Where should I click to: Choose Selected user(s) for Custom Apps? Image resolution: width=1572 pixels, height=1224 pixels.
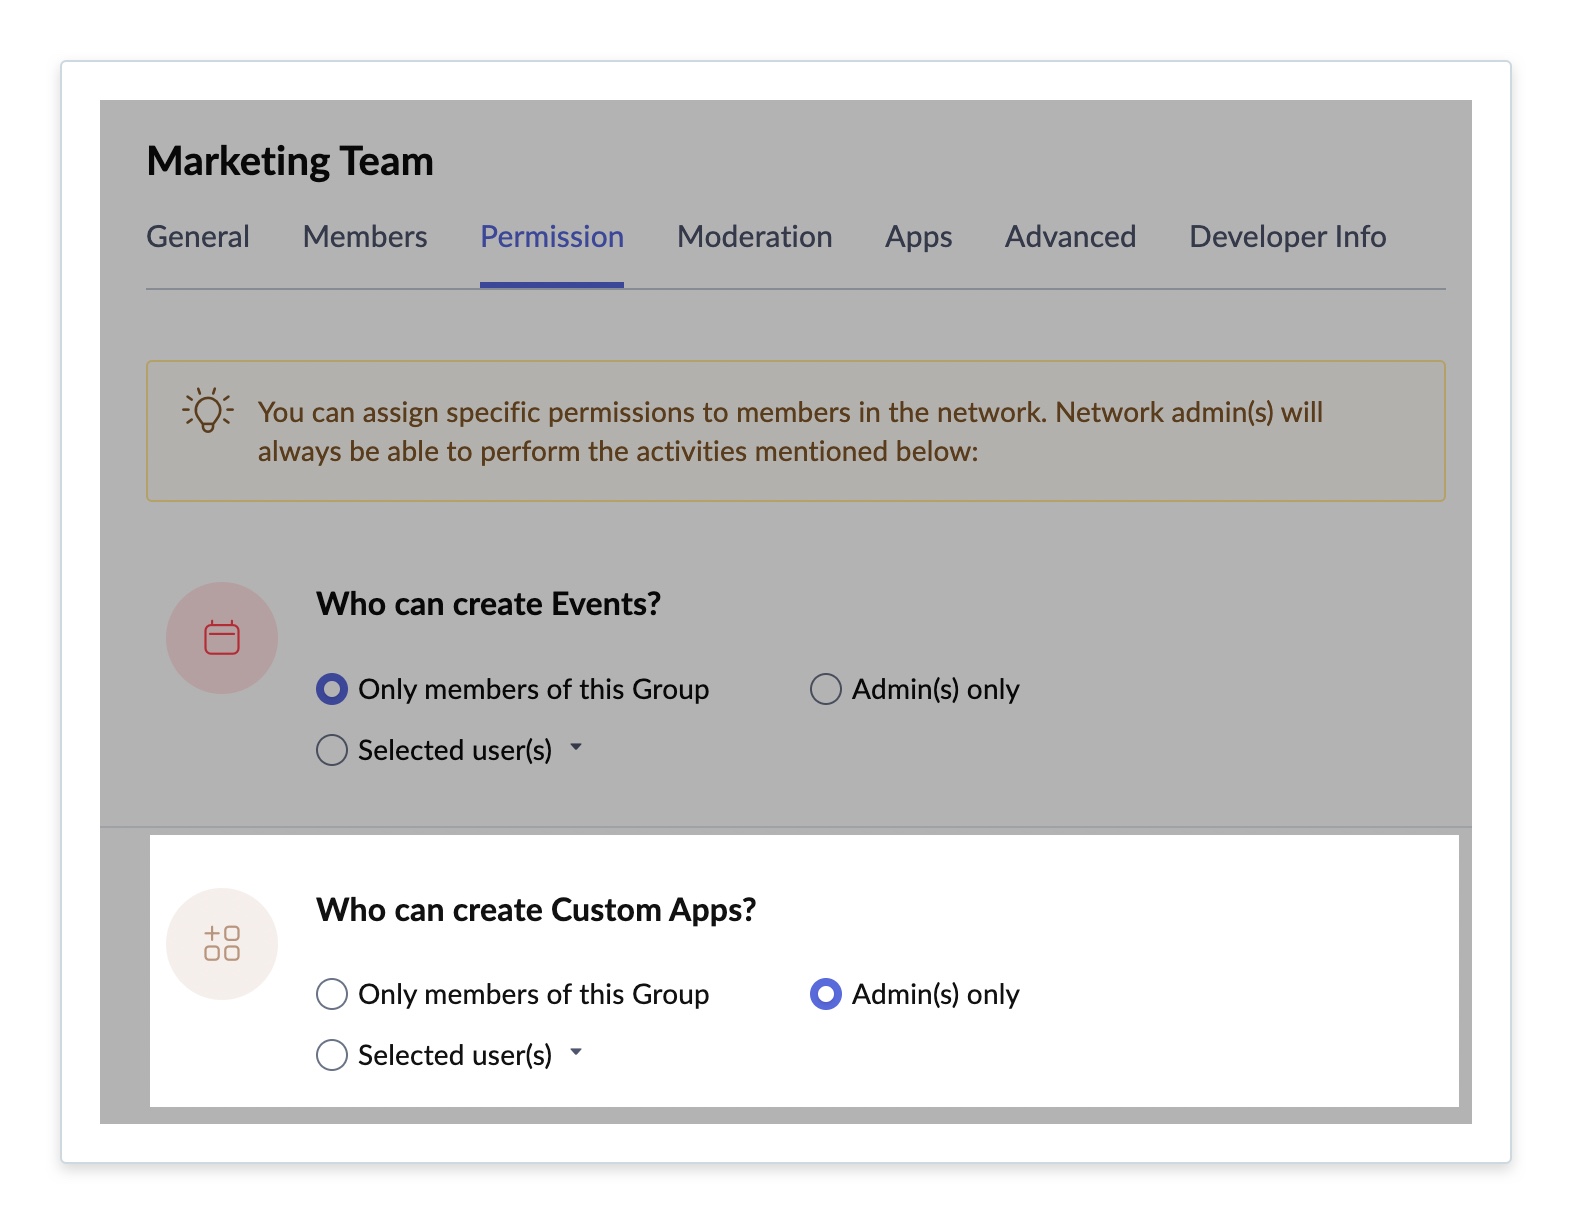click(x=332, y=1055)
